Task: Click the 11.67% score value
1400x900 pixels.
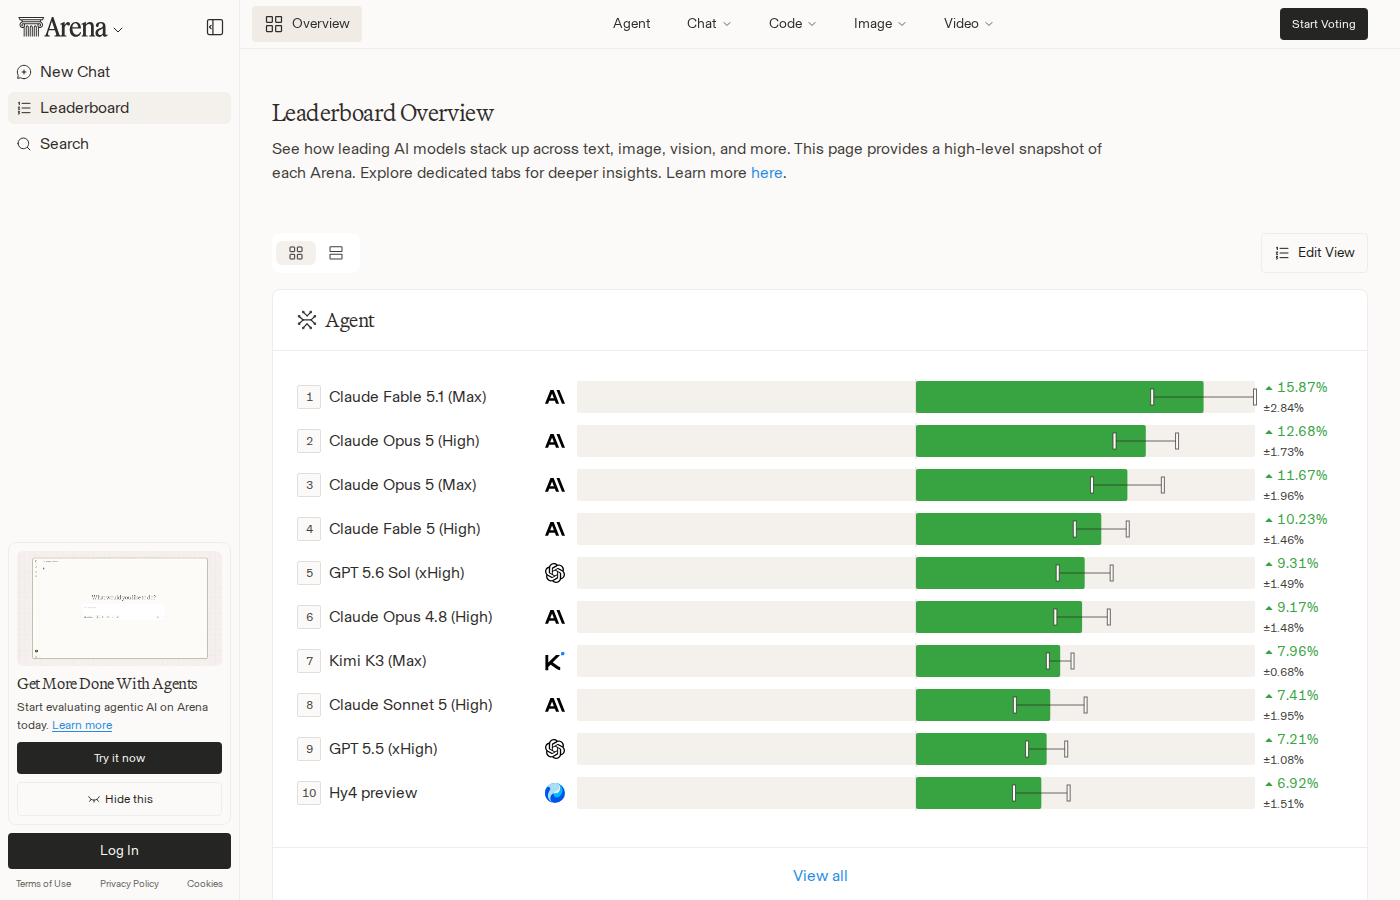Action: (x=1302, y=475)
